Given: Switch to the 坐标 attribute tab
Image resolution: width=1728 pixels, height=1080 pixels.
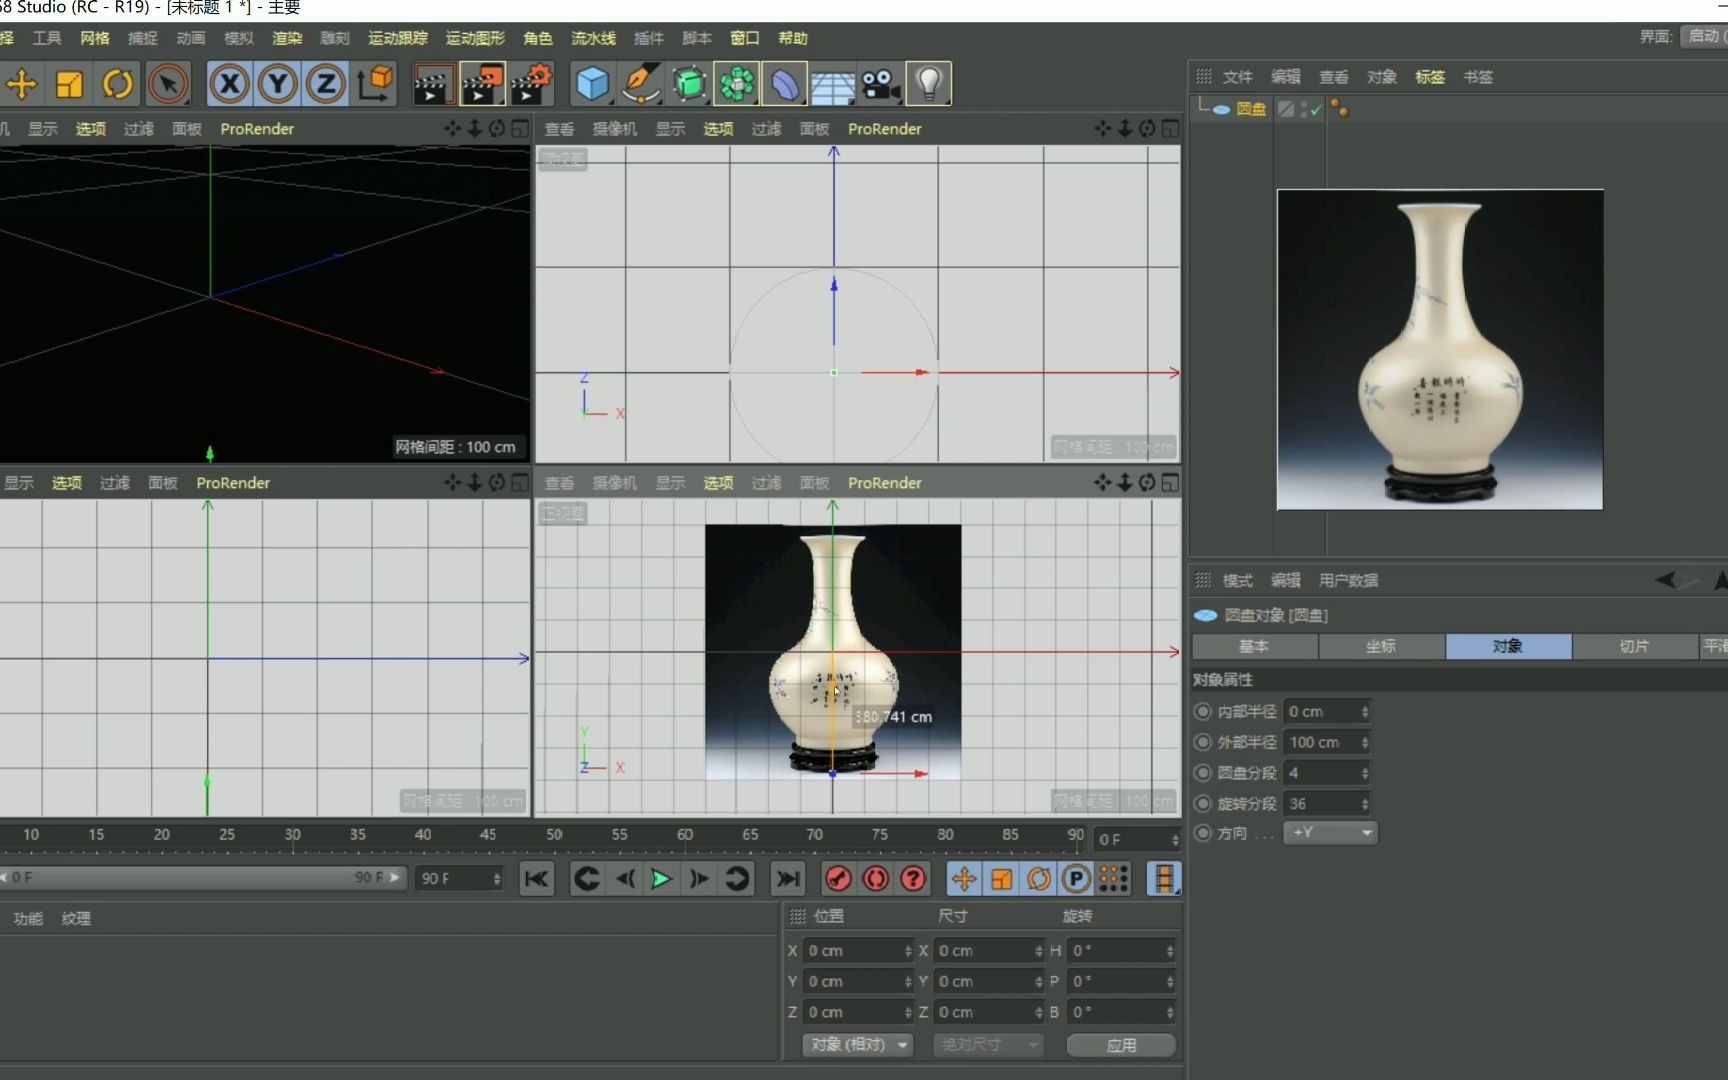Looking at the screenshot, I should (x=1381, y=647).
